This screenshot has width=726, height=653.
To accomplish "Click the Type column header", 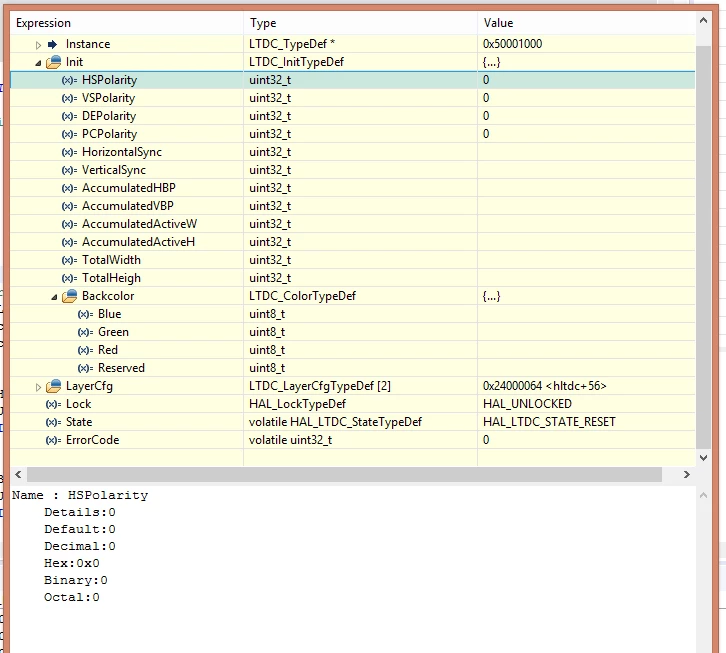I will (360, 23).
